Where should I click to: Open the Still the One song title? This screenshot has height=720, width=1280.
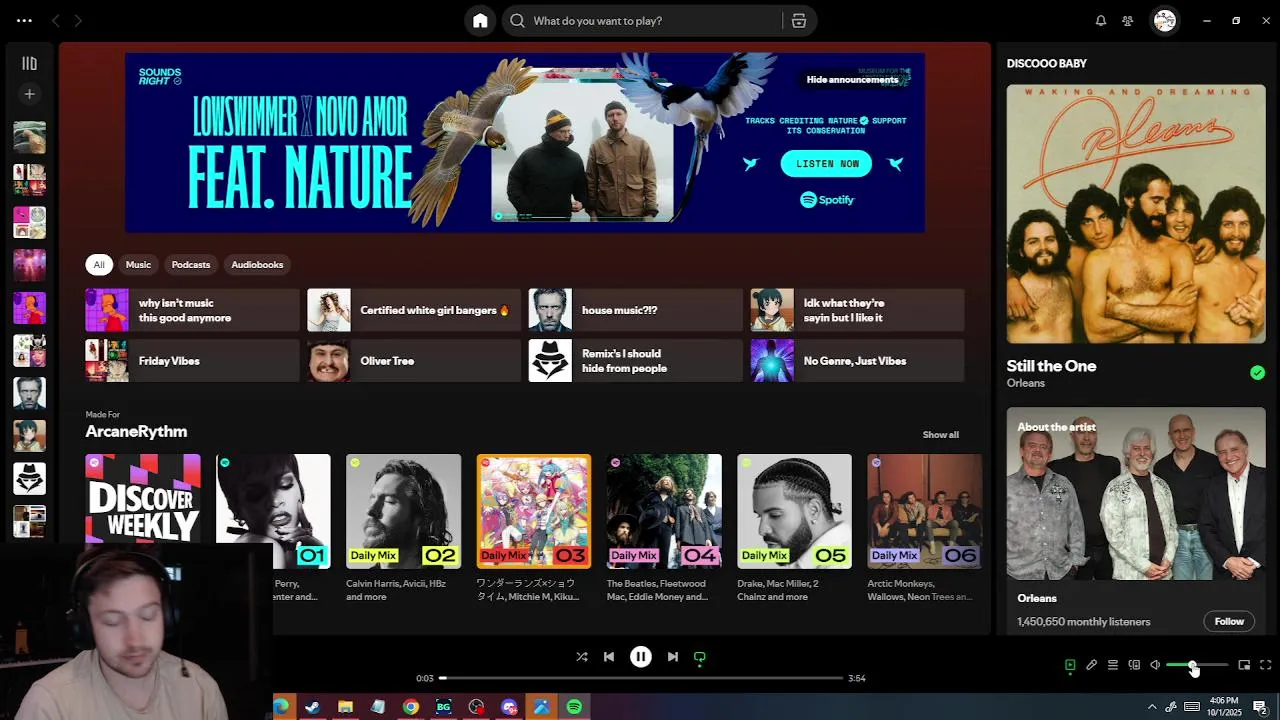1052,366
